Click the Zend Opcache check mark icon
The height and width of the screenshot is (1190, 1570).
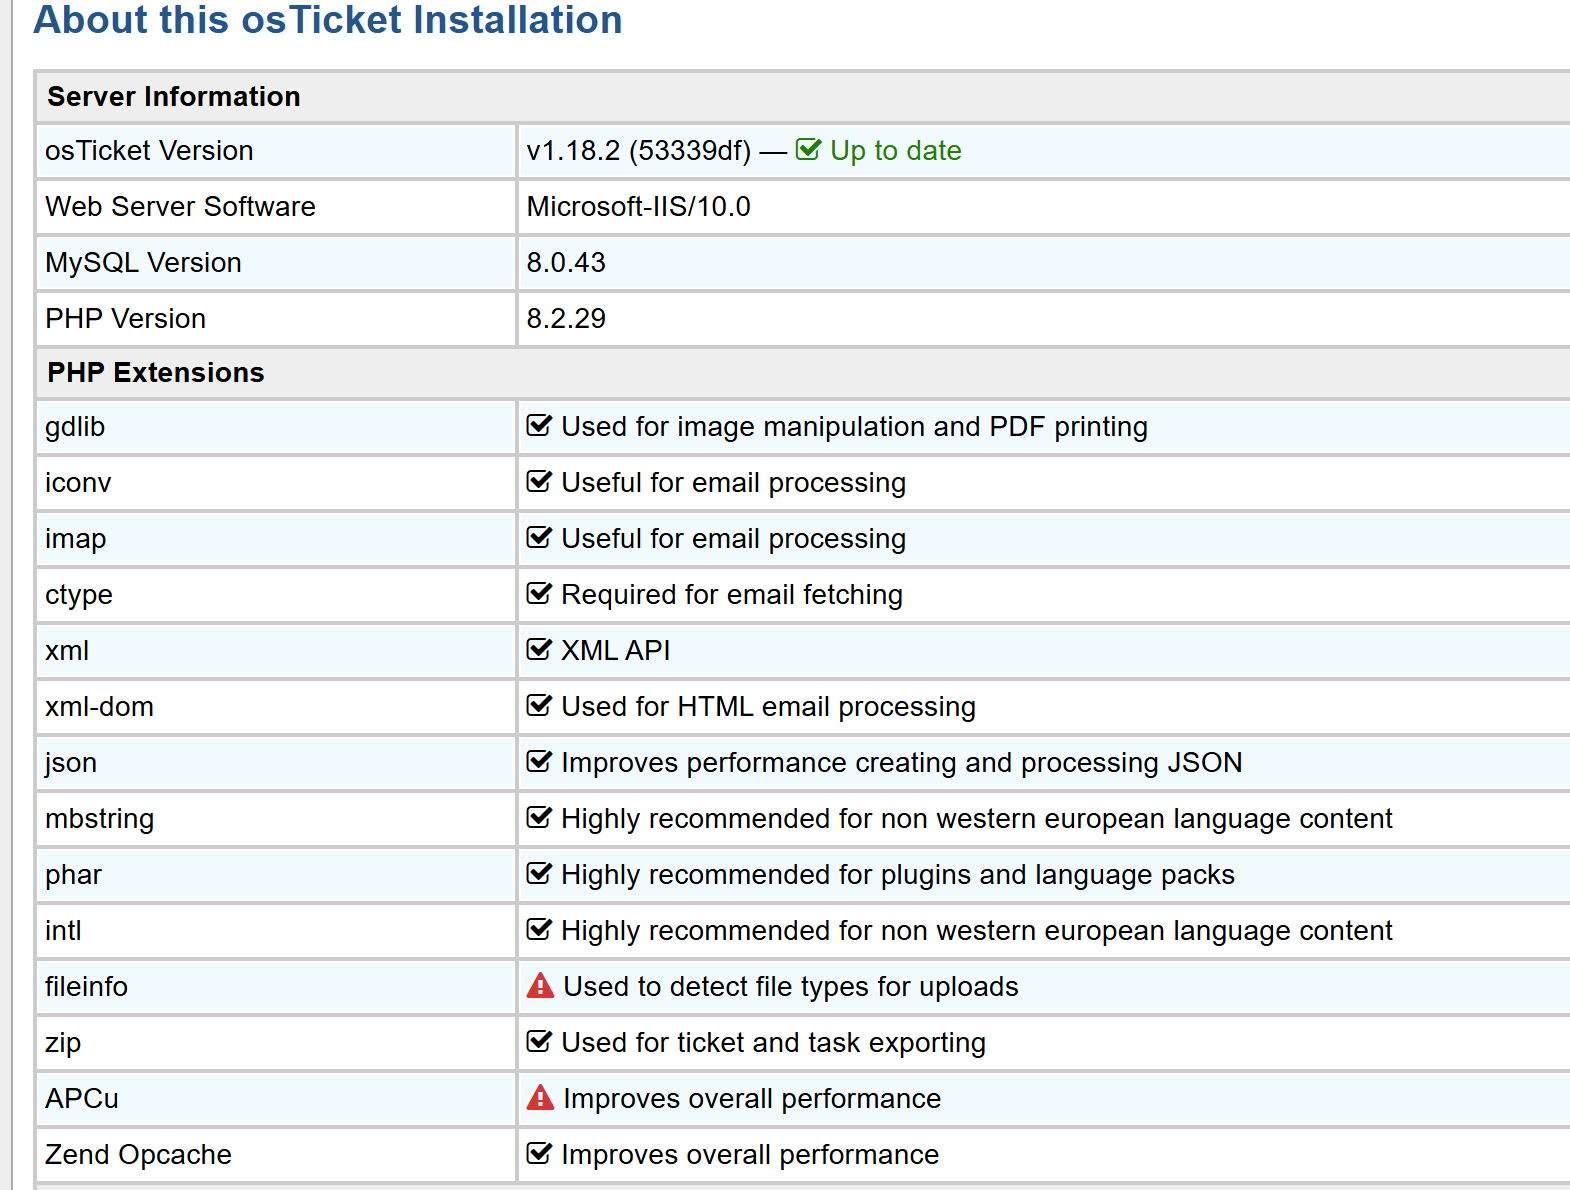[x=539, y=1154]
